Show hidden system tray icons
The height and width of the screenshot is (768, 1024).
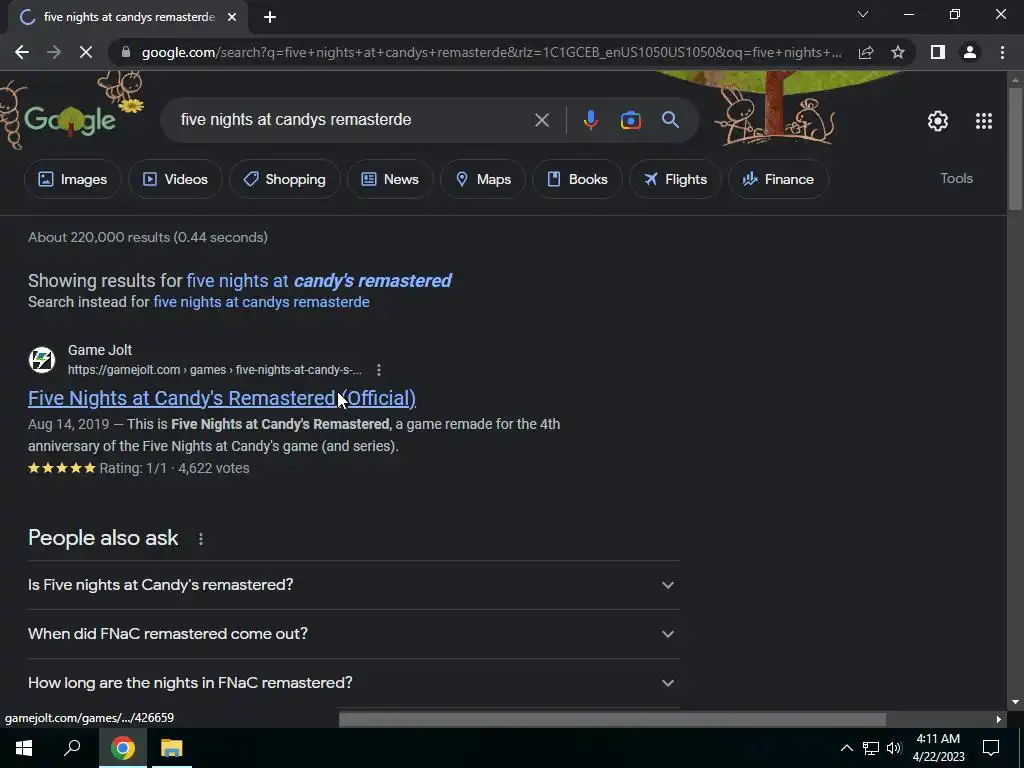846,748
